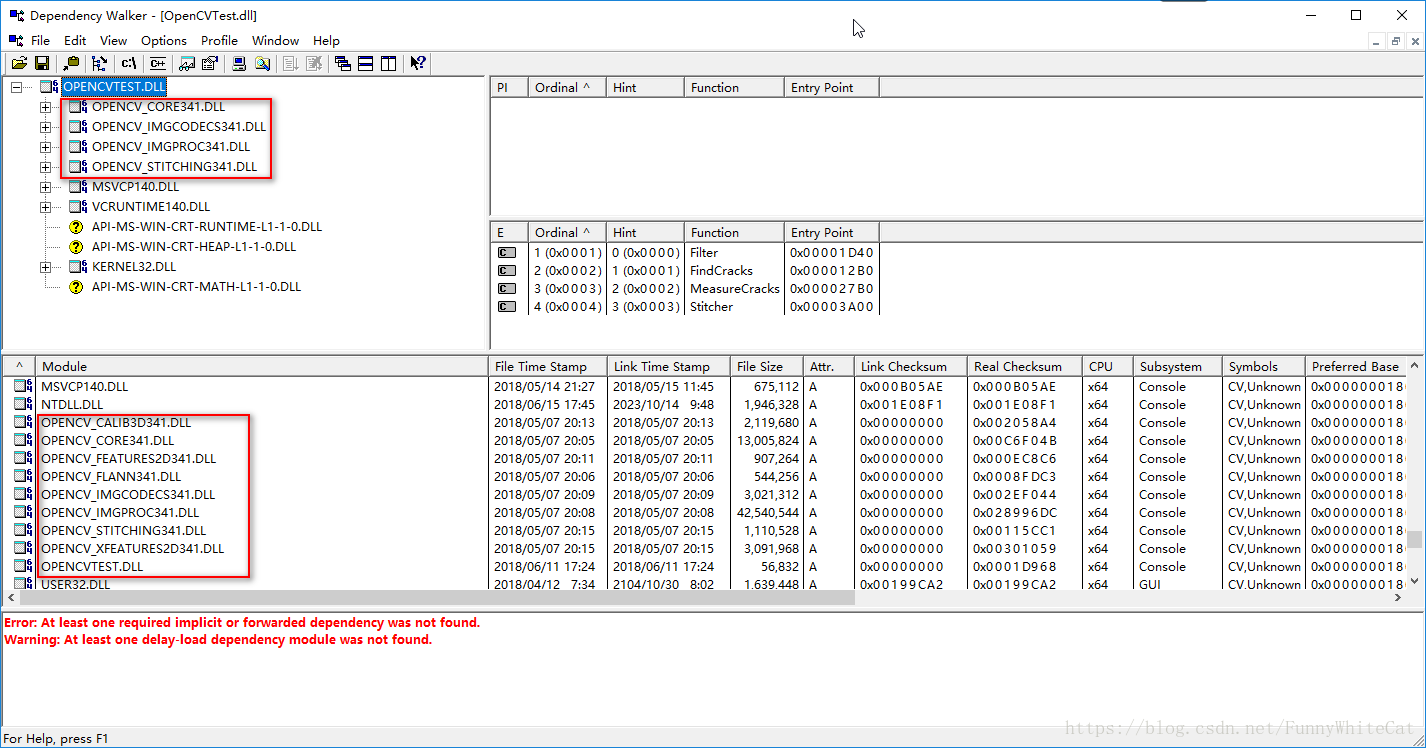Open the Edit menu
This screenshot has height=748, width=1426.
75,40
